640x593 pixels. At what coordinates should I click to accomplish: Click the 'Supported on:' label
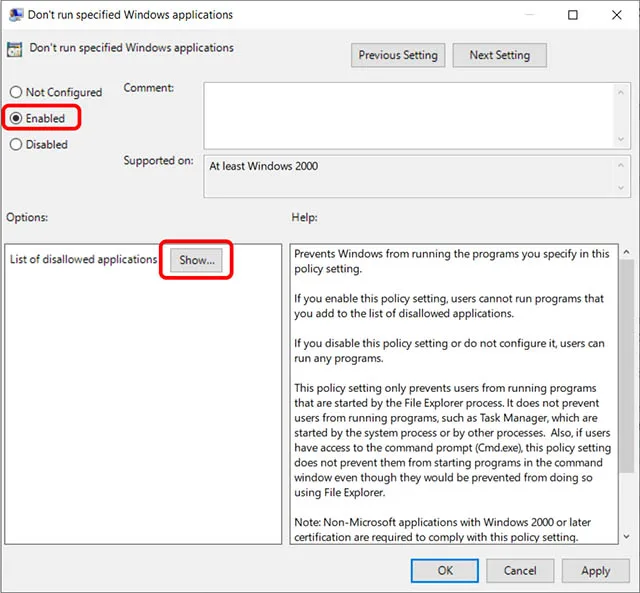coord(158,160)
